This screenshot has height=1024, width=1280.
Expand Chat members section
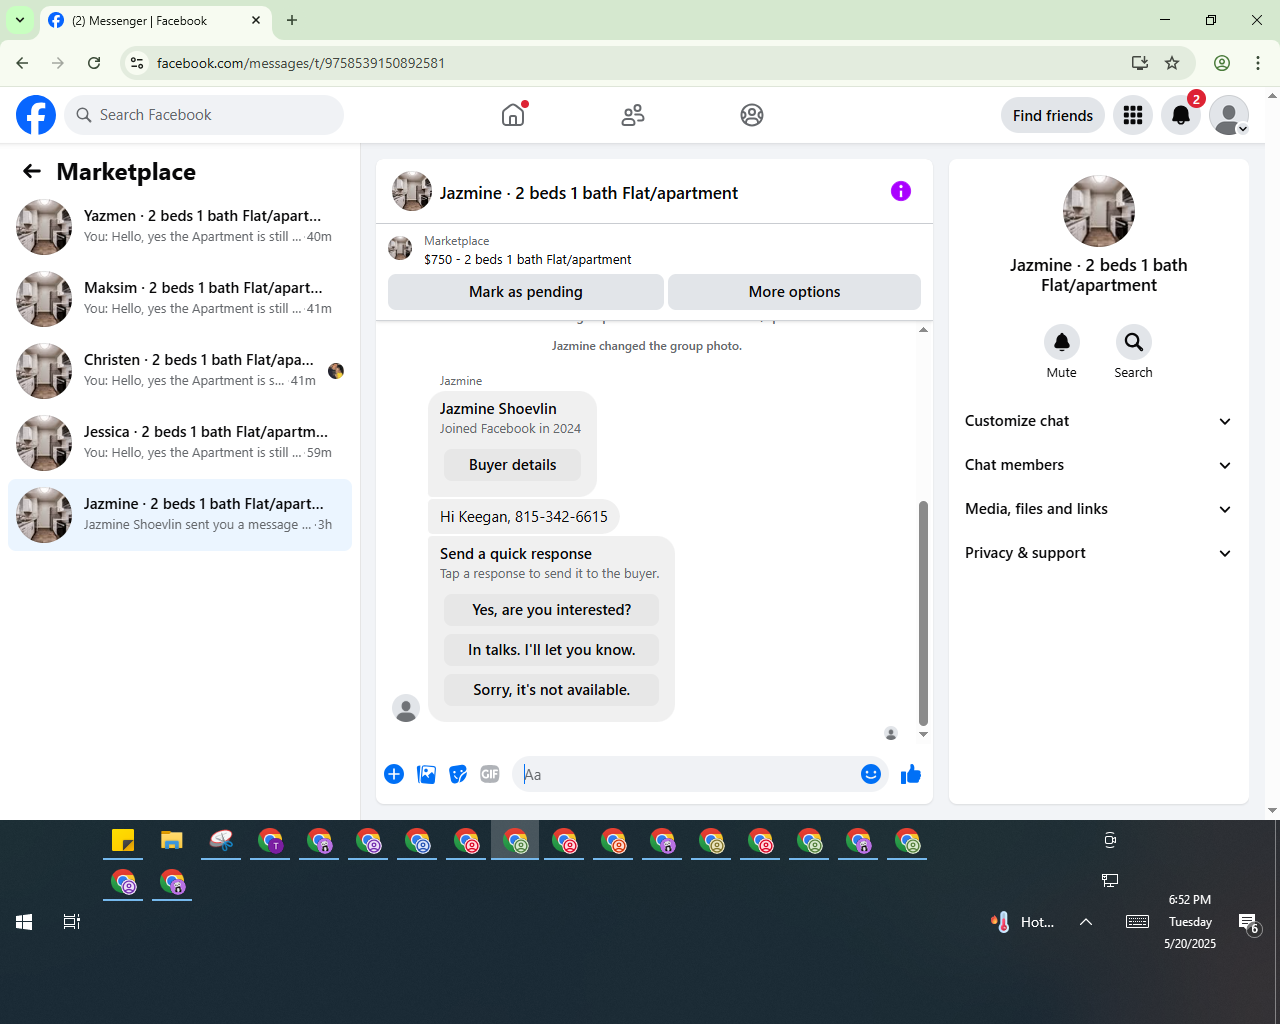point(1099,465)
